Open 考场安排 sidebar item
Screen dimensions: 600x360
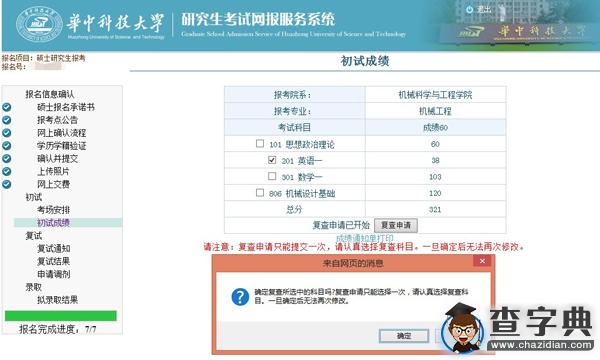click(x=53, y=210)
